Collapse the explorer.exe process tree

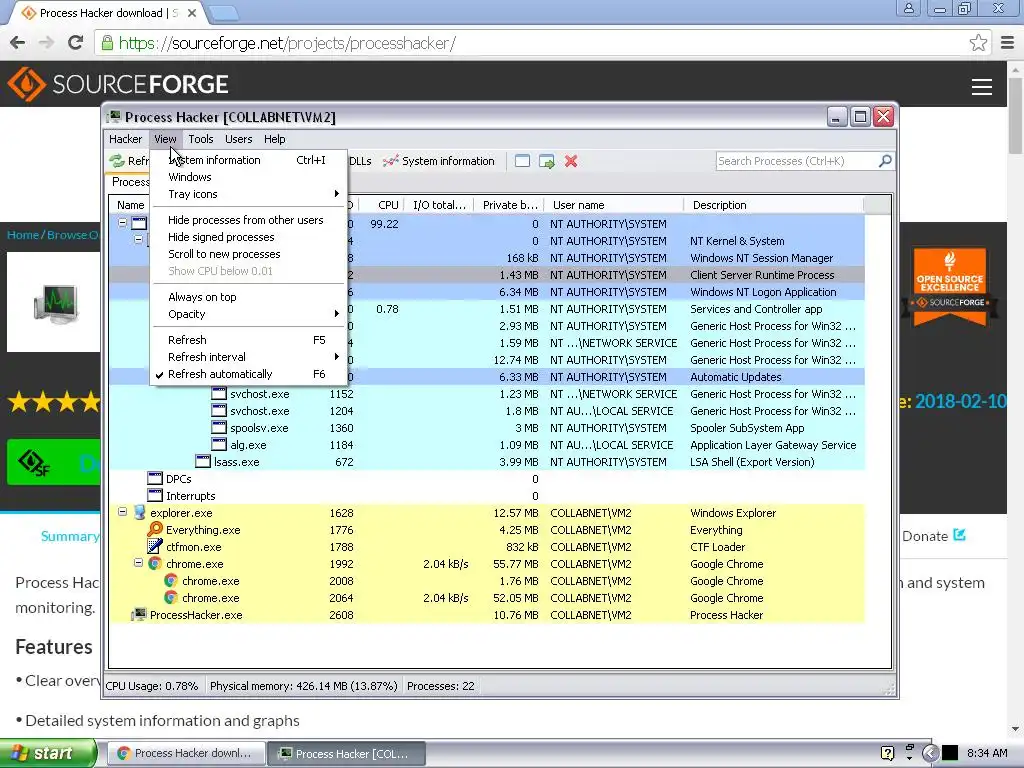coord(122,512)
